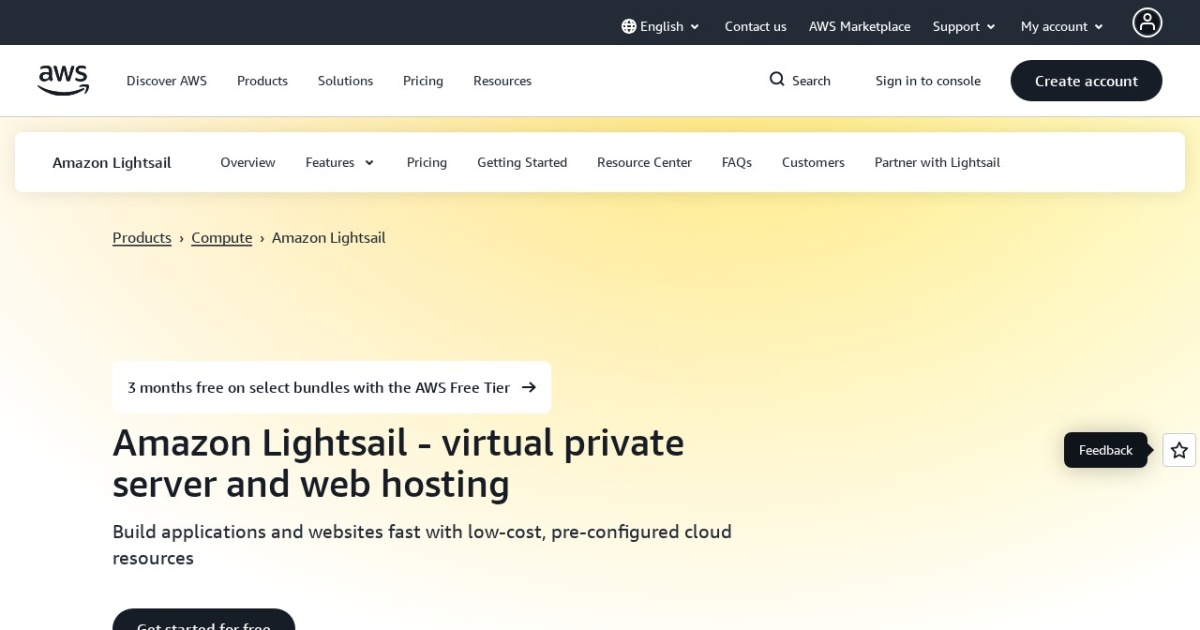Open the FAQs section
Screen dimensions: 1200x630
point(736,162)
